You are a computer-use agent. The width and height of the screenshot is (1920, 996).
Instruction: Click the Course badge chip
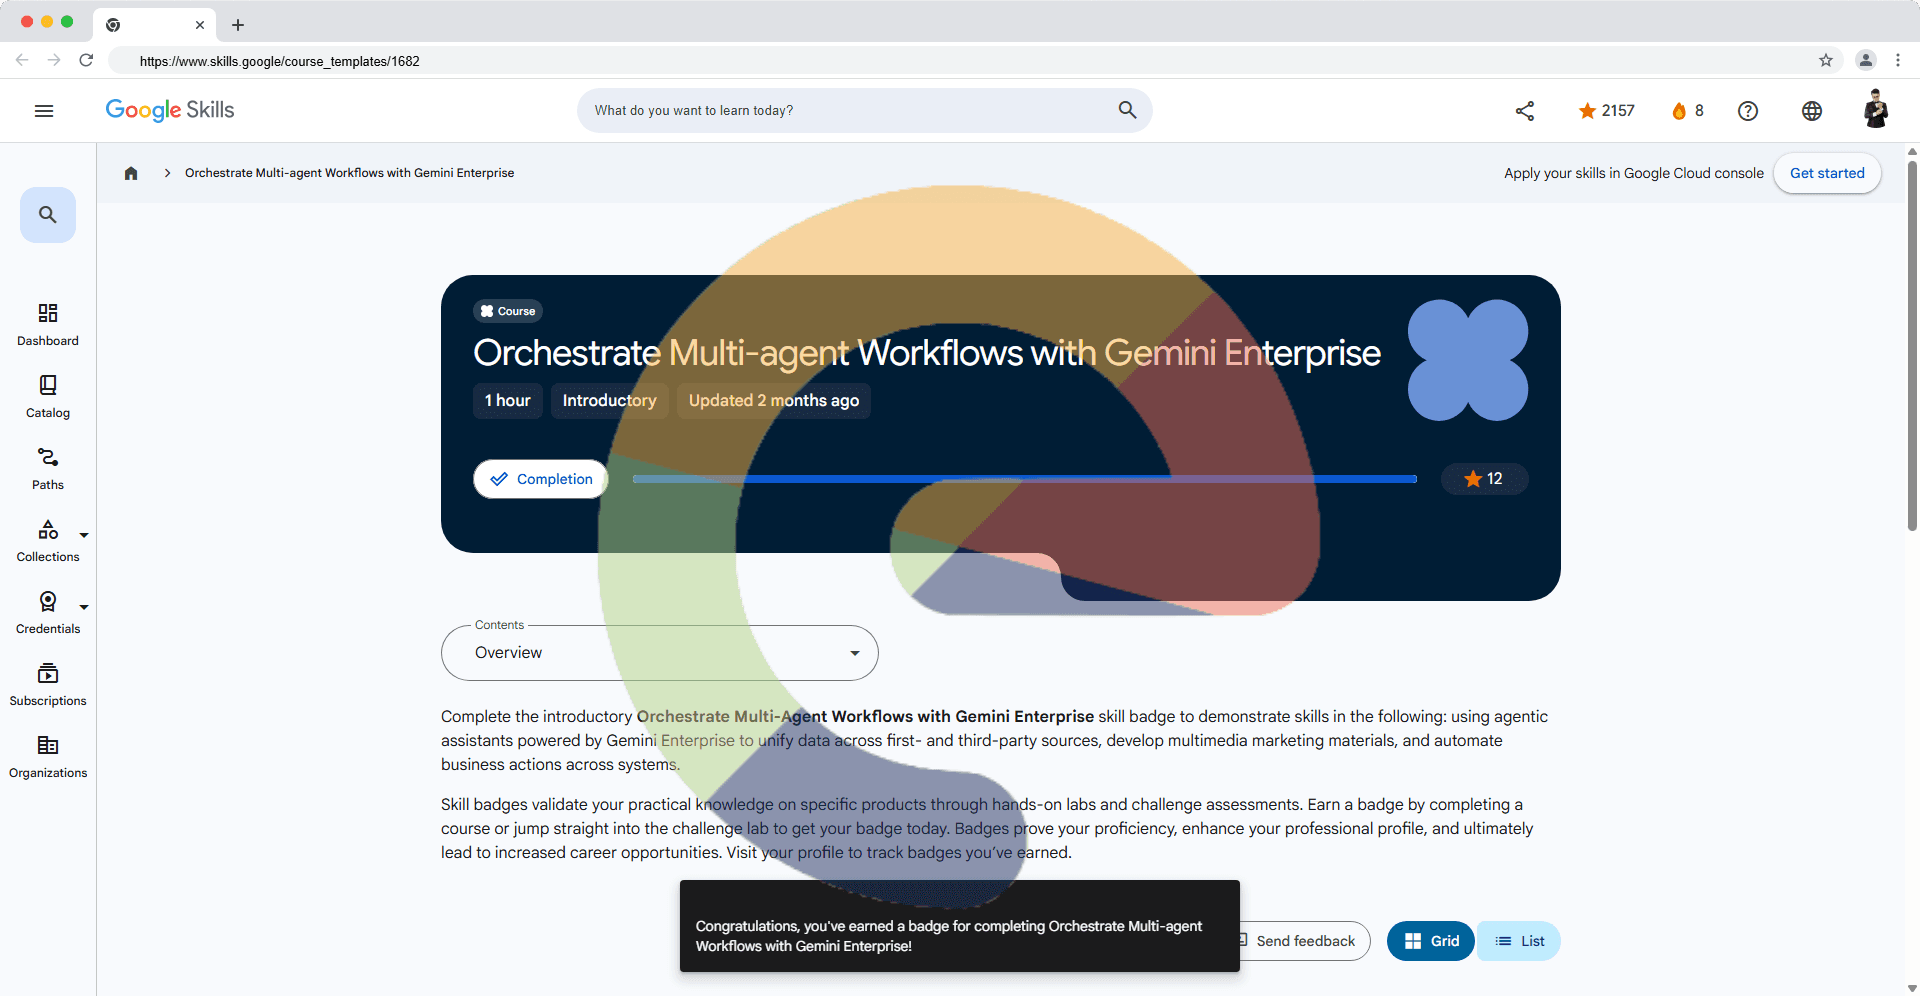508,311
